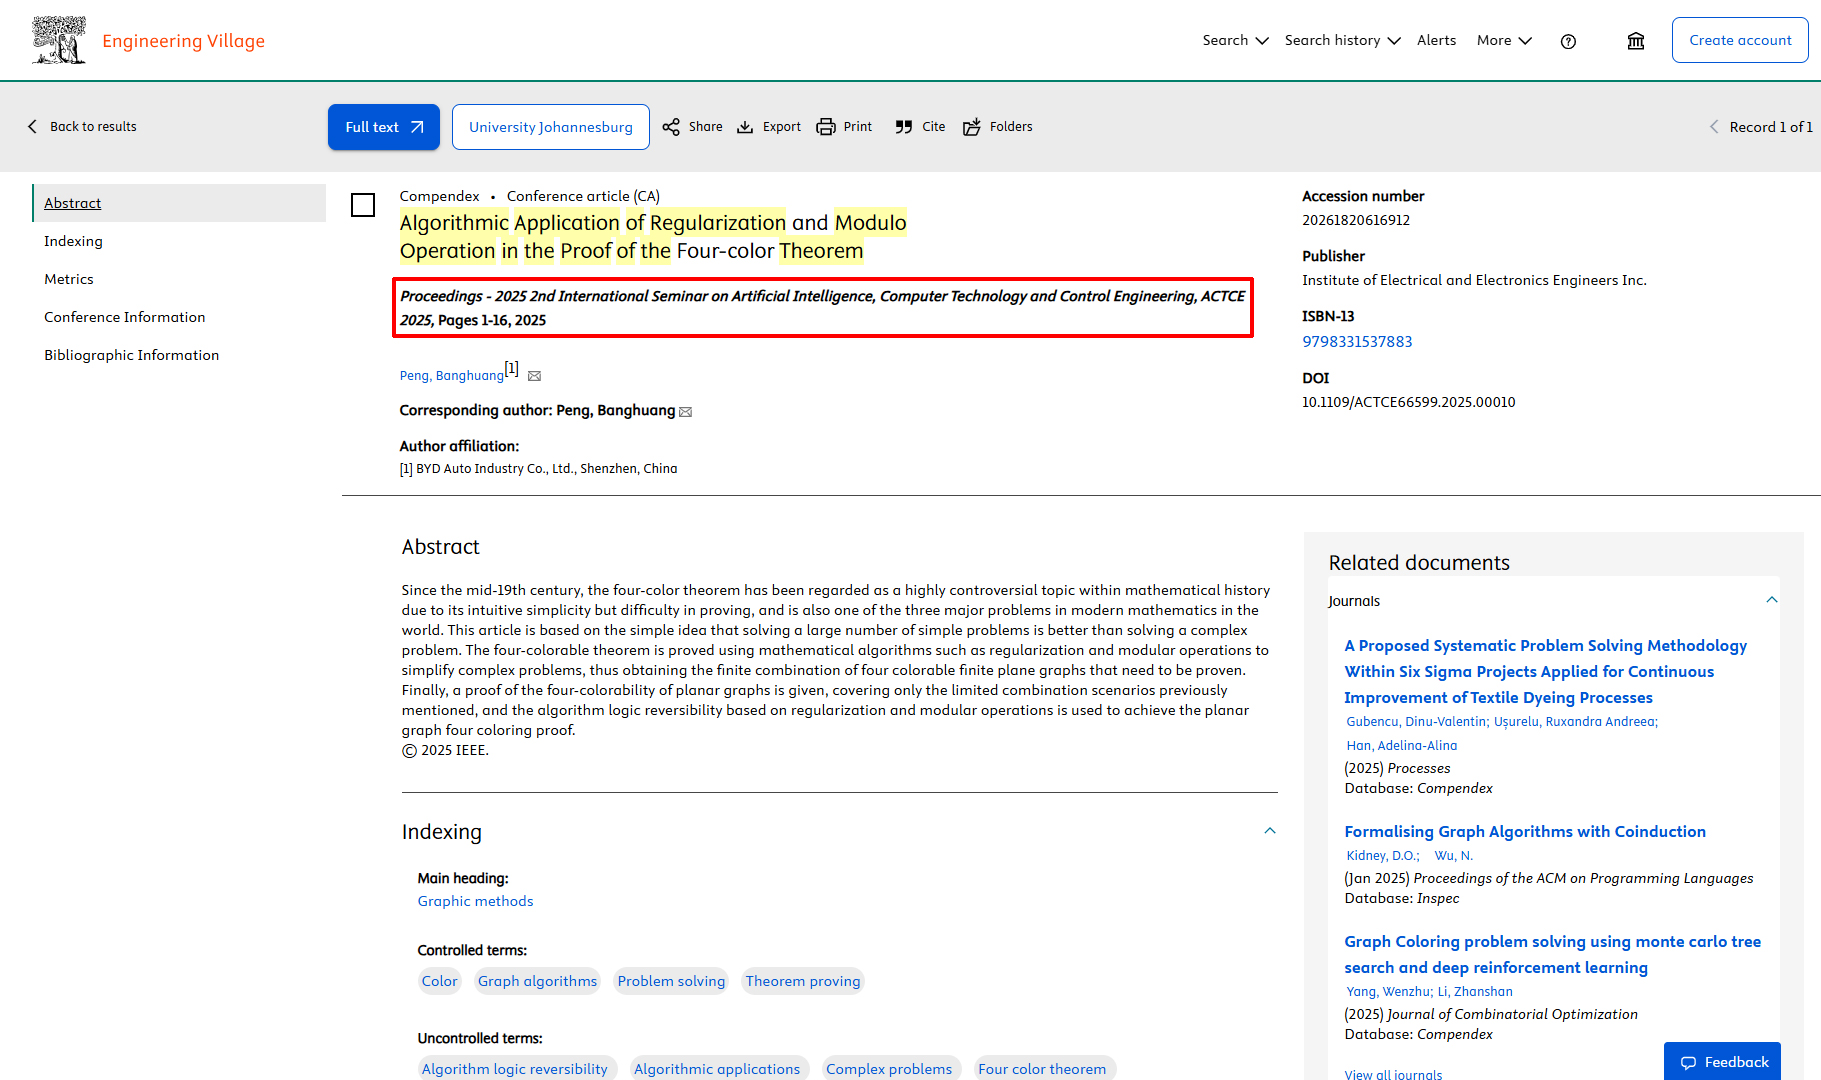Screen dimensions: 1821x1080
Task: Click the Full text button
Action: point(384,127)
